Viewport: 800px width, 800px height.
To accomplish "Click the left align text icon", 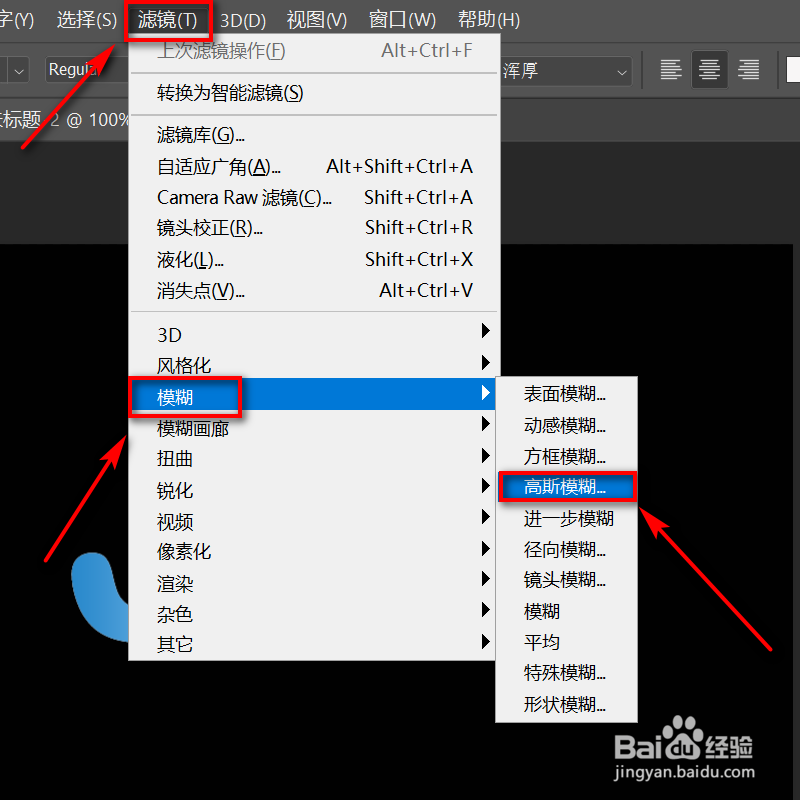I will [670, 70].
